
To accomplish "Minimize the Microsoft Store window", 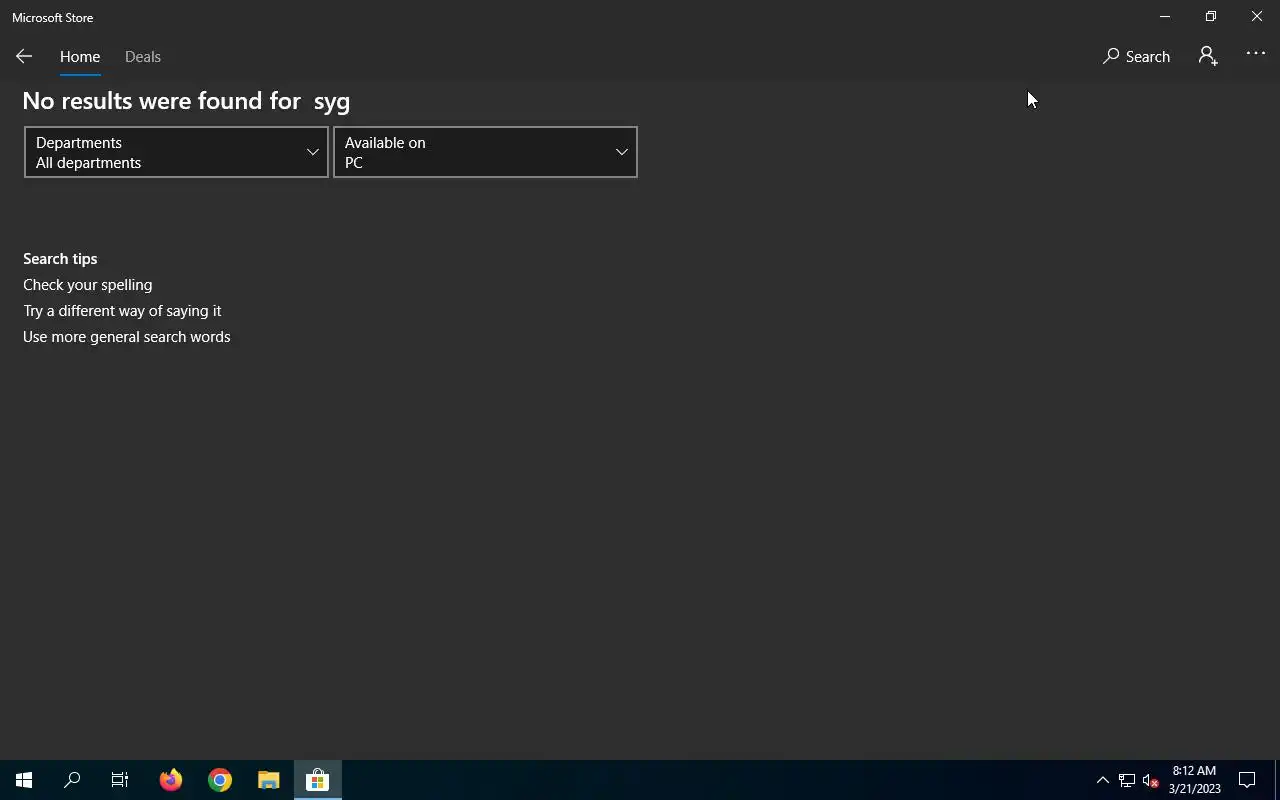I will point(1165,17).
